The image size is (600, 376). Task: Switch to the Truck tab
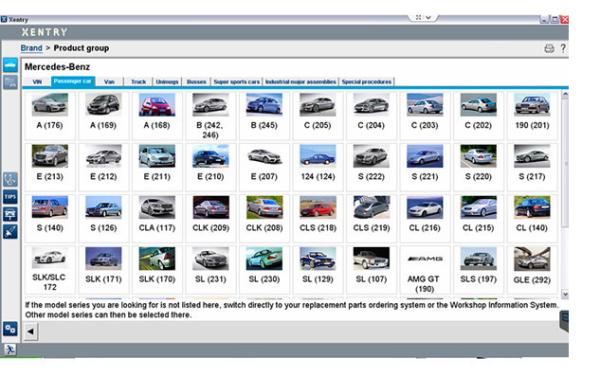[x=138, y=82]
